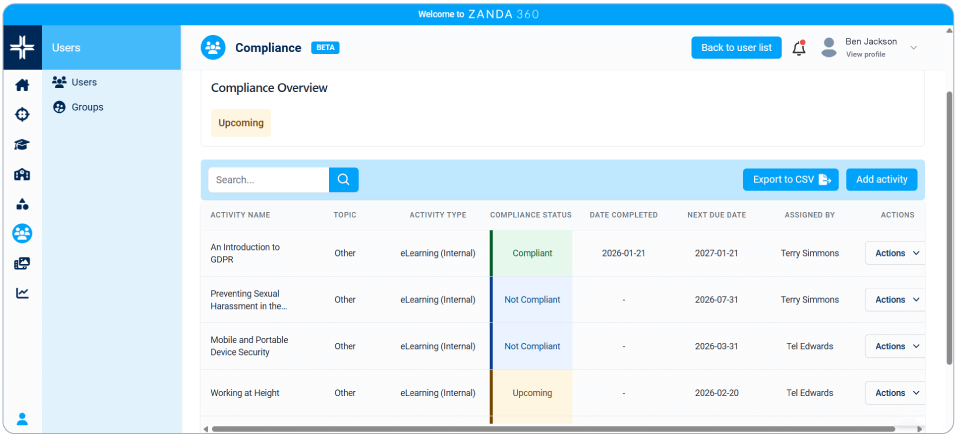This screenshot has height=437, width=957.
Task: Click the home icon in left sidebar
Action: pyautogui.click(x=22, y=85)
